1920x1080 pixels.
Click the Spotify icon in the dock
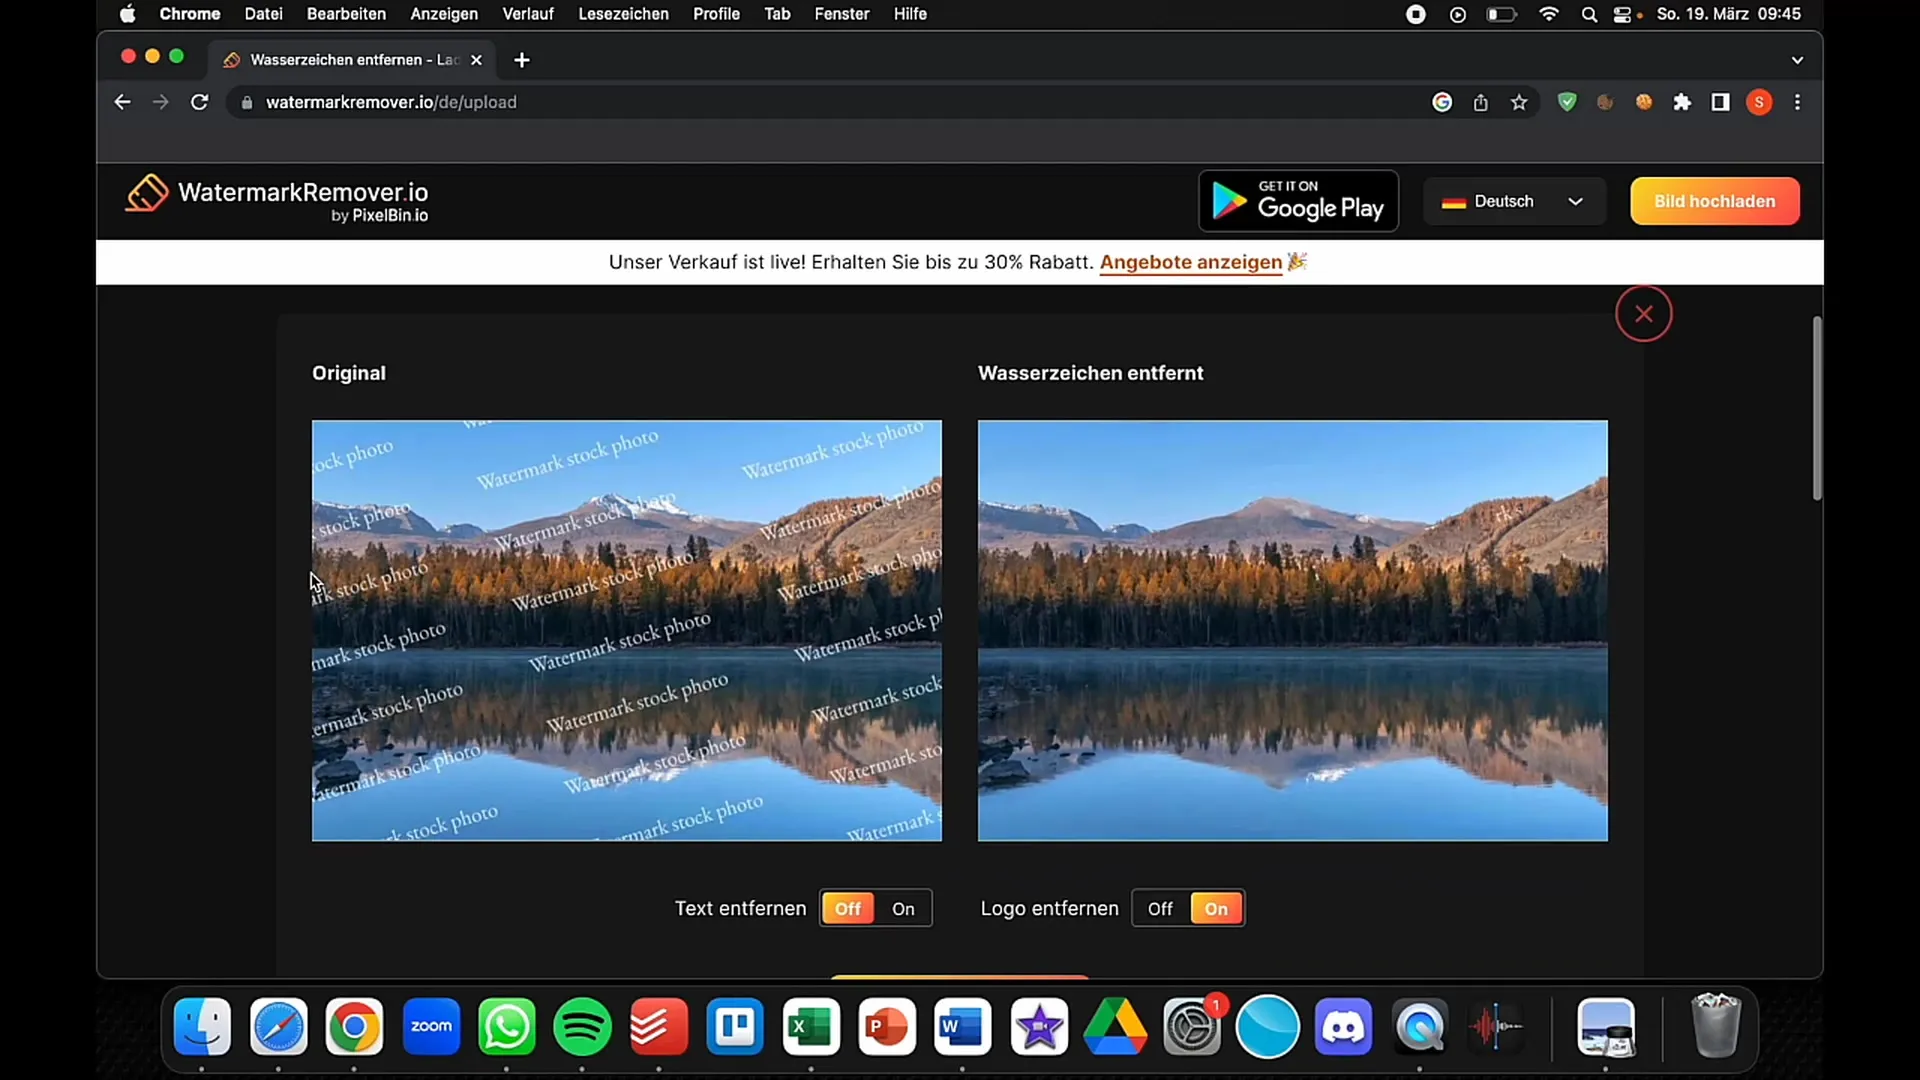pyautogui.click(x=582, y=1027)
